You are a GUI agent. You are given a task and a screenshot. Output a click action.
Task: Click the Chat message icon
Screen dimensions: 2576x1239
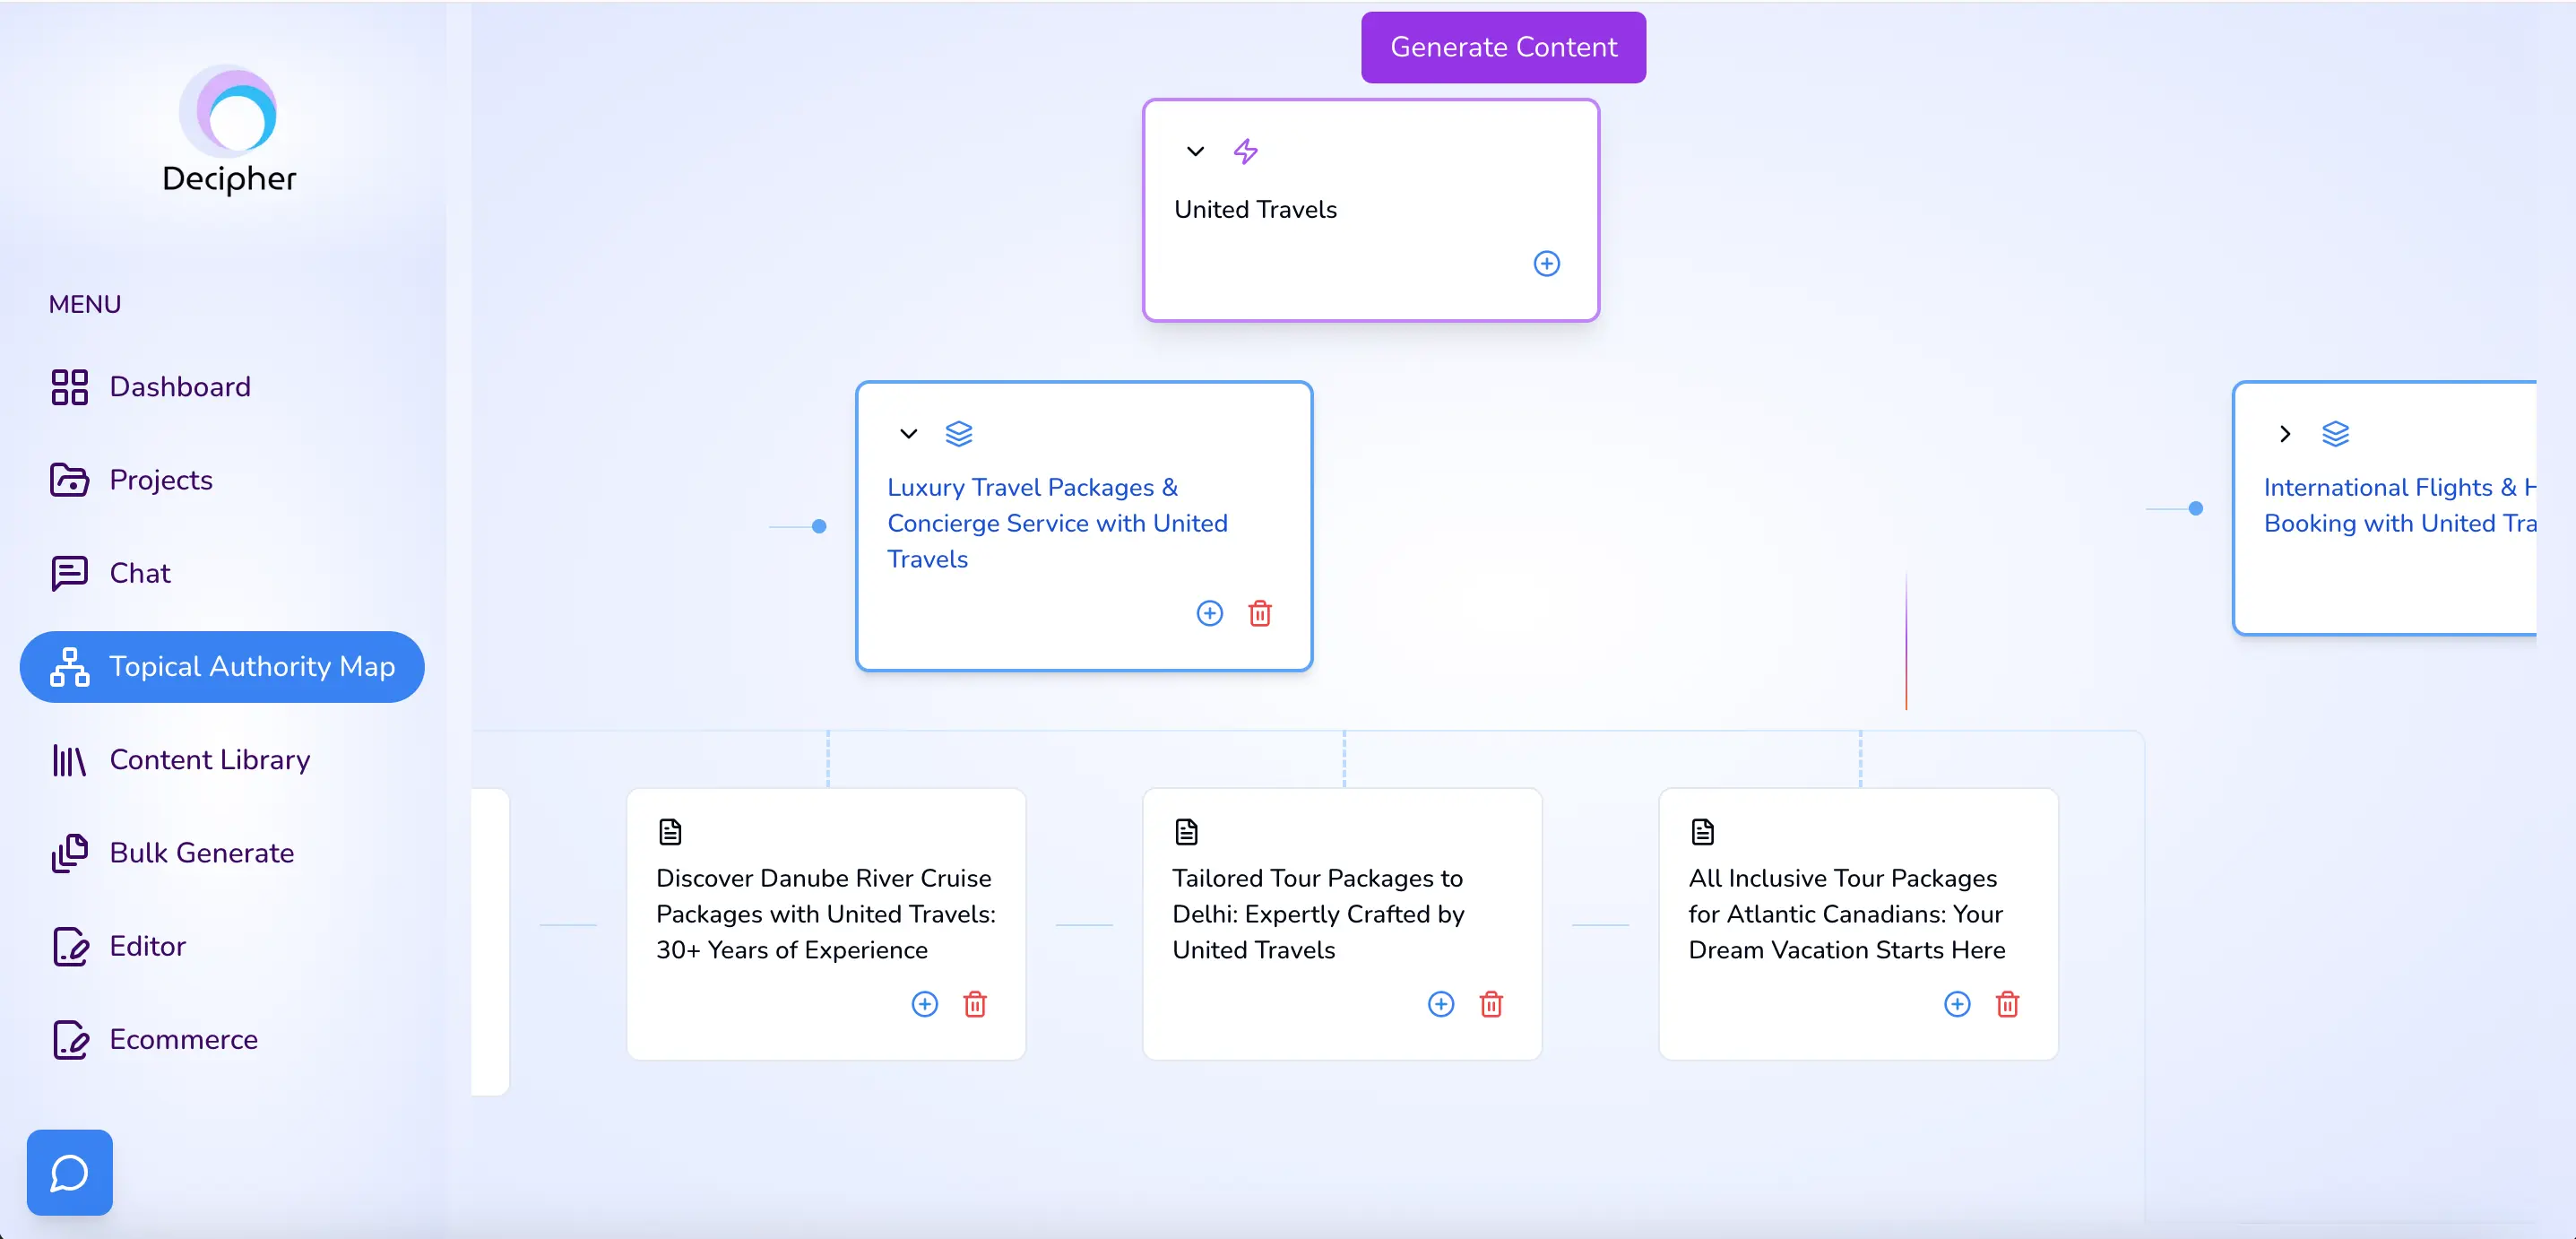tap(69, 572)
